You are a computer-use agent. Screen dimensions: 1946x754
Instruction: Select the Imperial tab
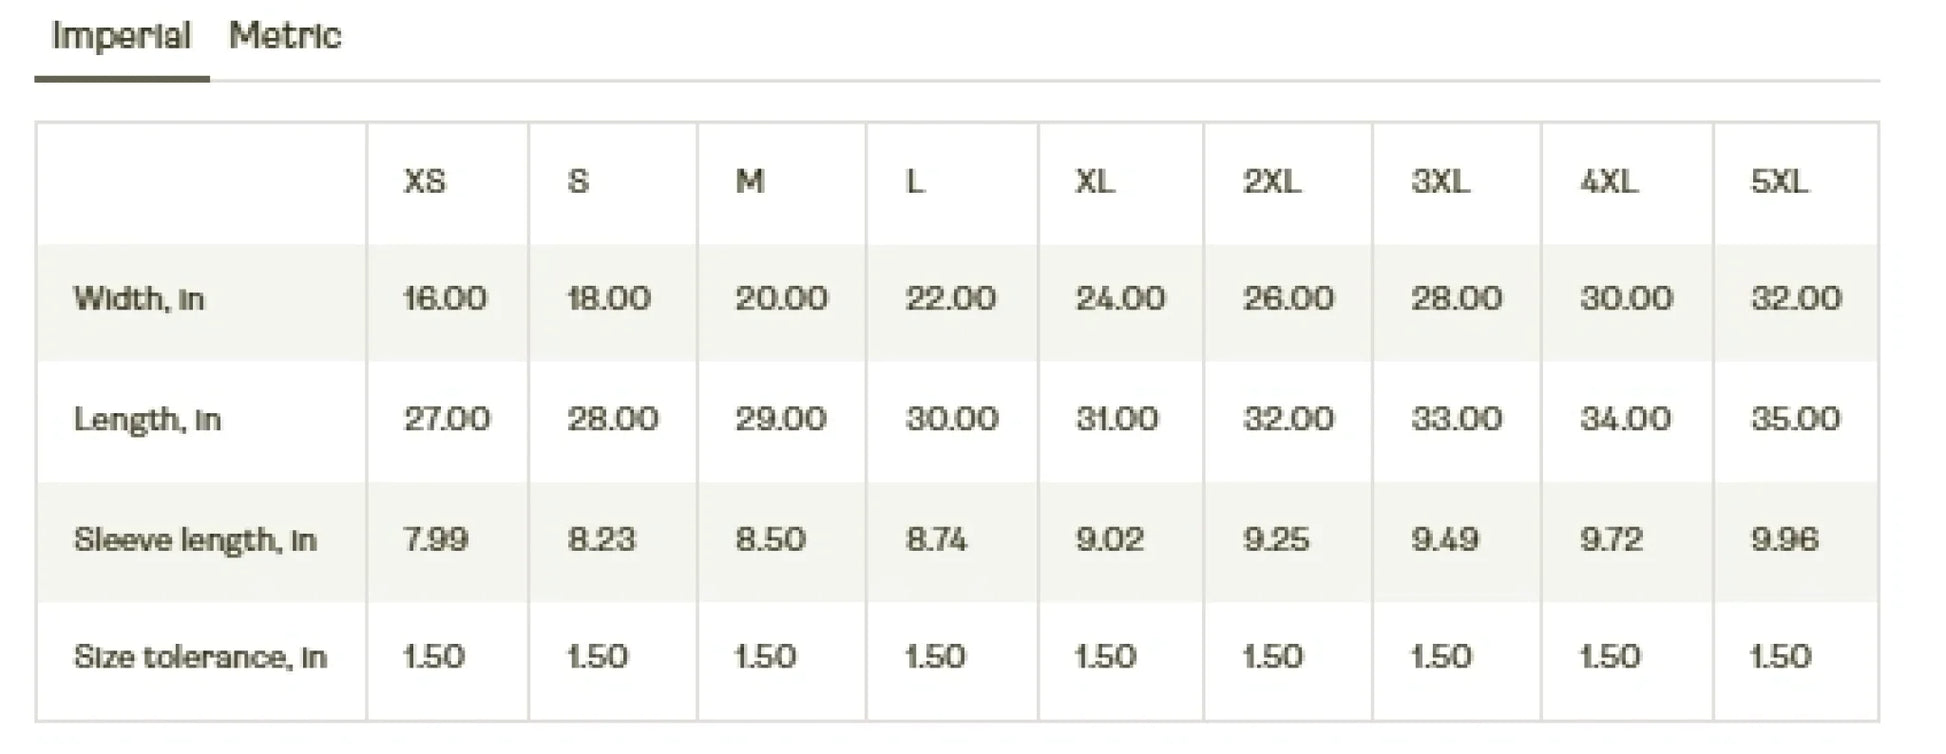(x=121, y=36)
